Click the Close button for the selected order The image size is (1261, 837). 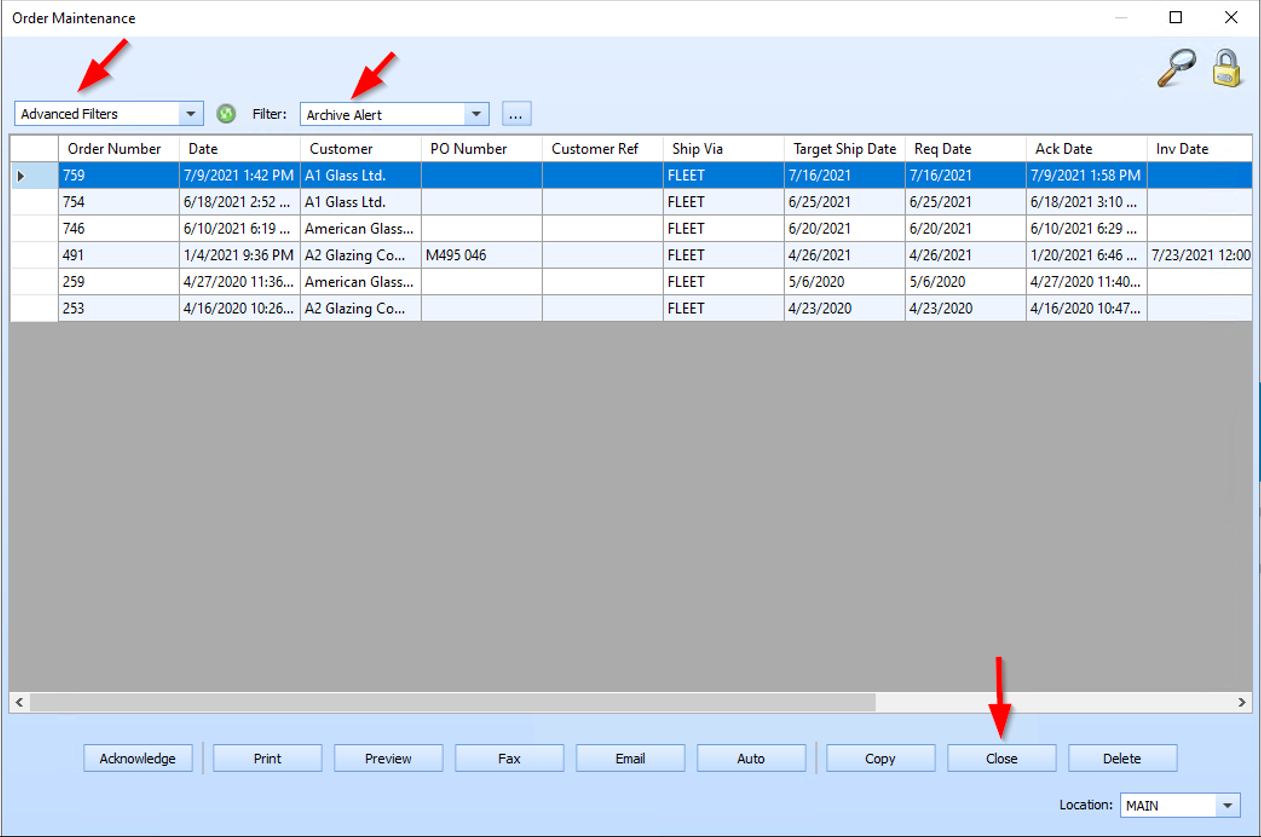pyautogui.click(x=1001, y=758)
